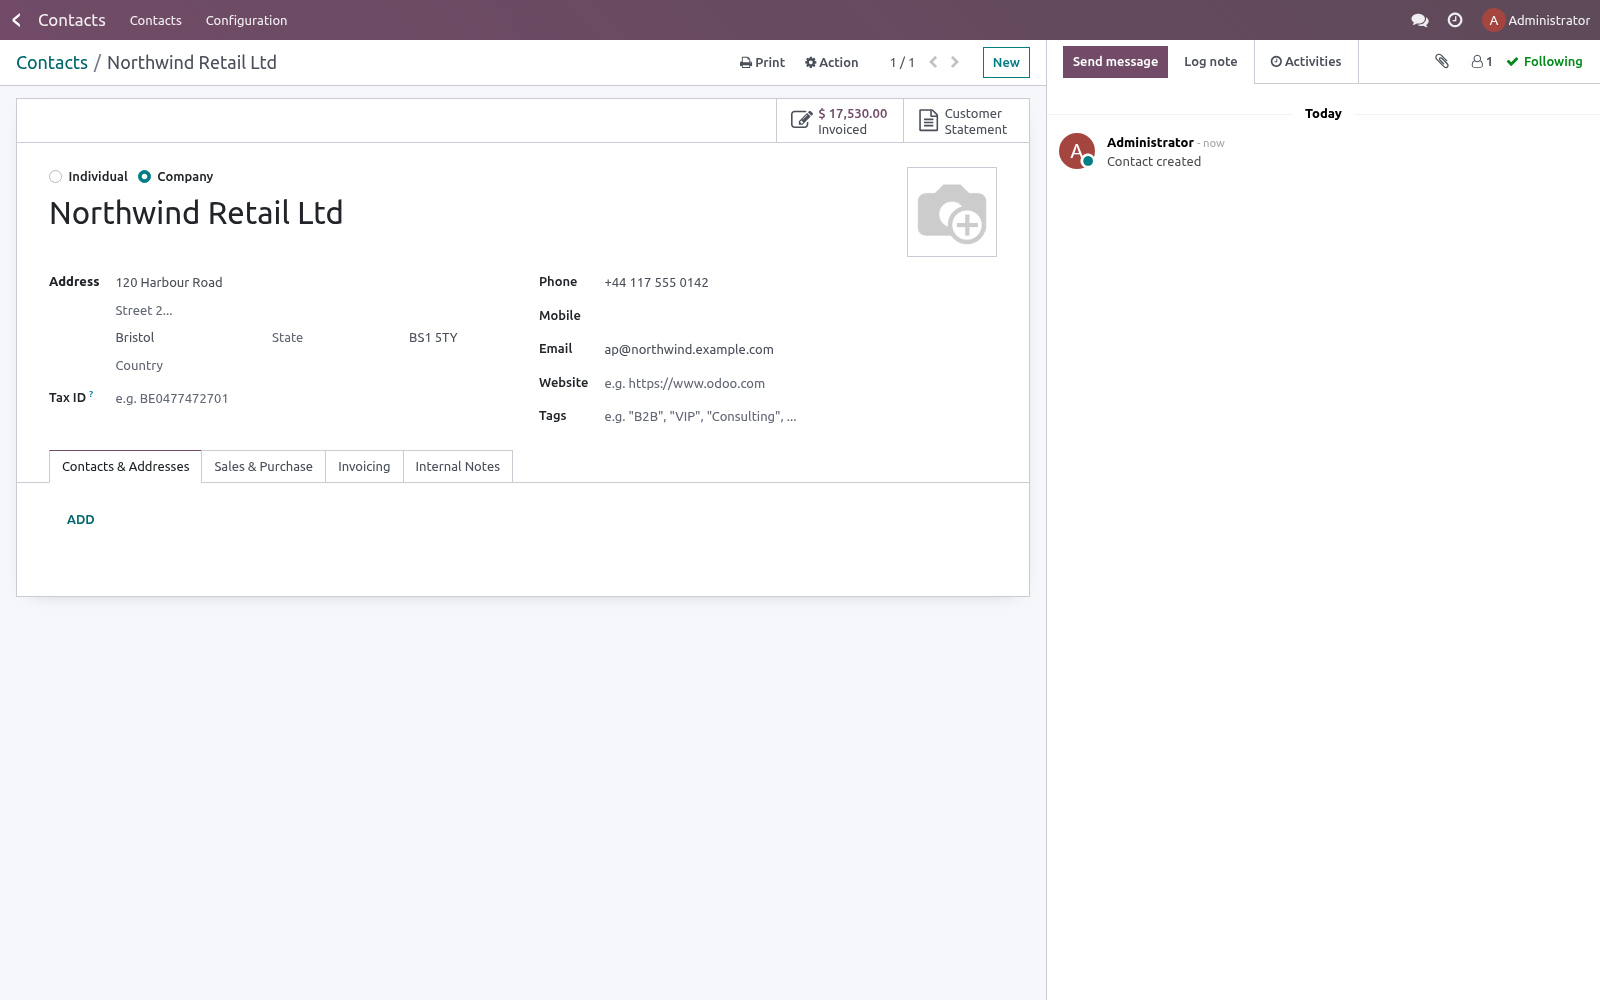
Task: Go to previous record arrow
Action: (933, 62)
